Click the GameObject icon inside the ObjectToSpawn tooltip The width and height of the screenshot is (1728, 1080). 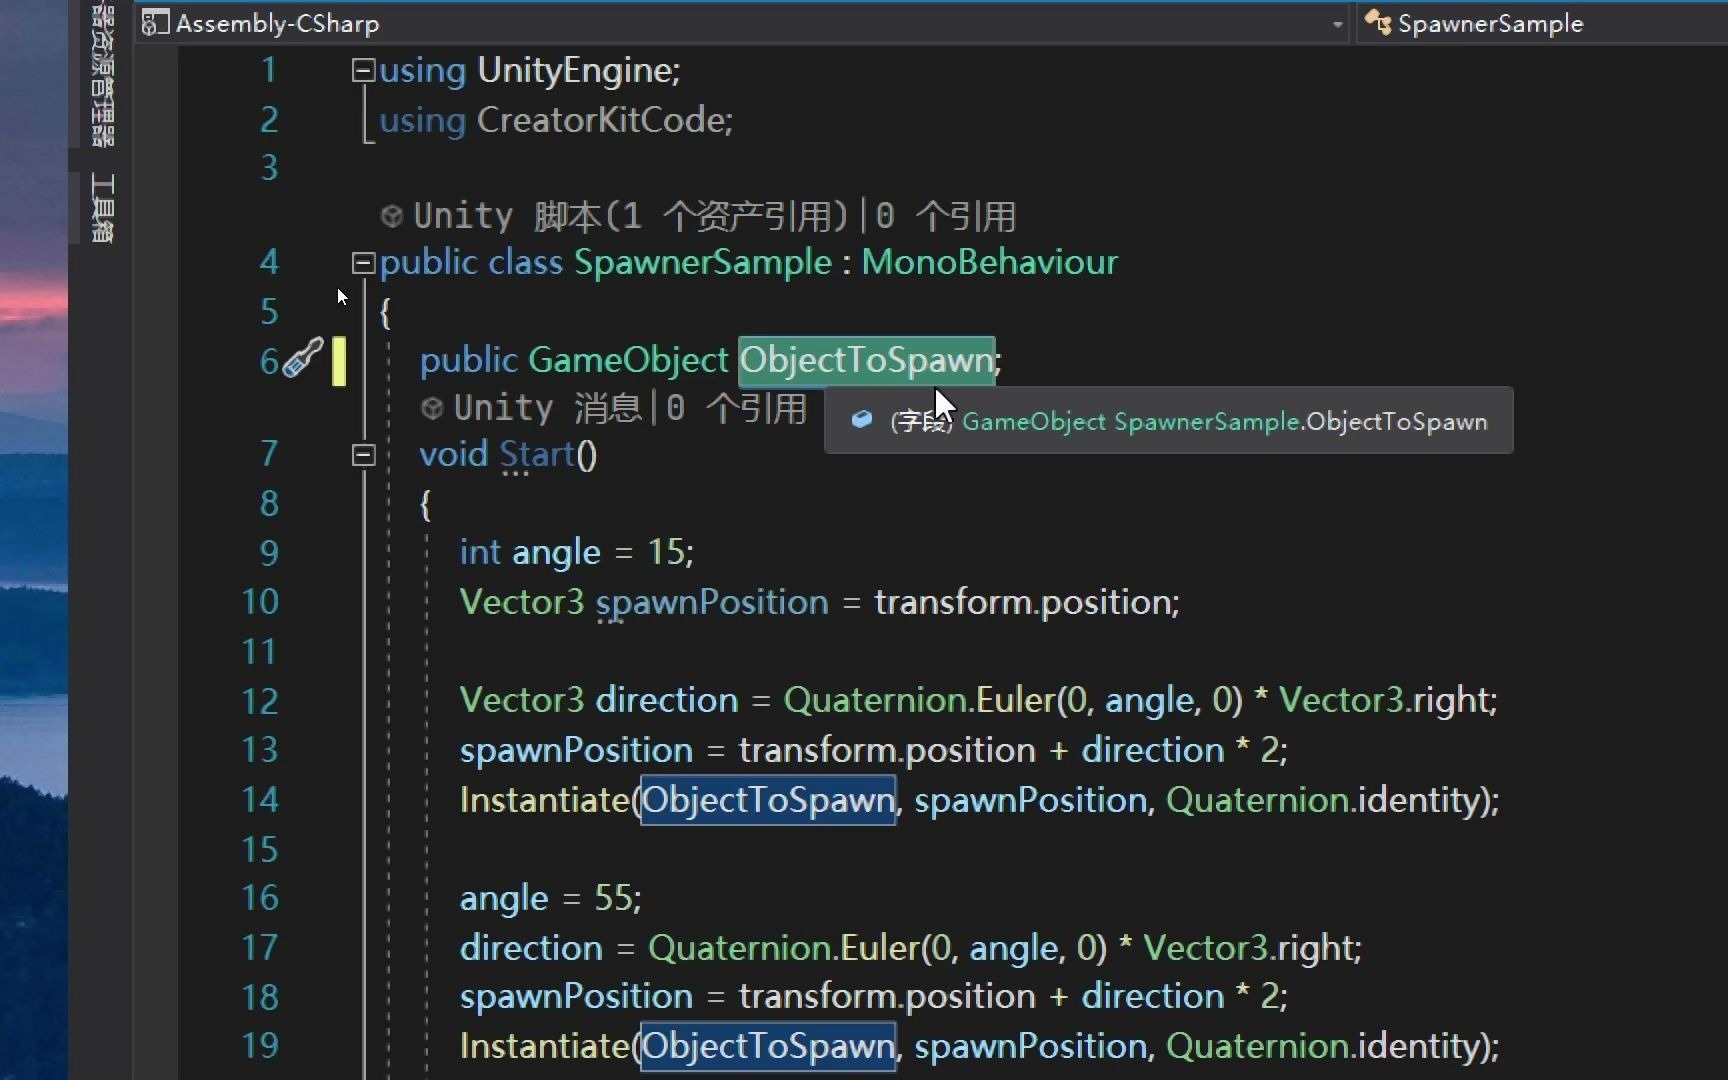[x=861, y=420]
